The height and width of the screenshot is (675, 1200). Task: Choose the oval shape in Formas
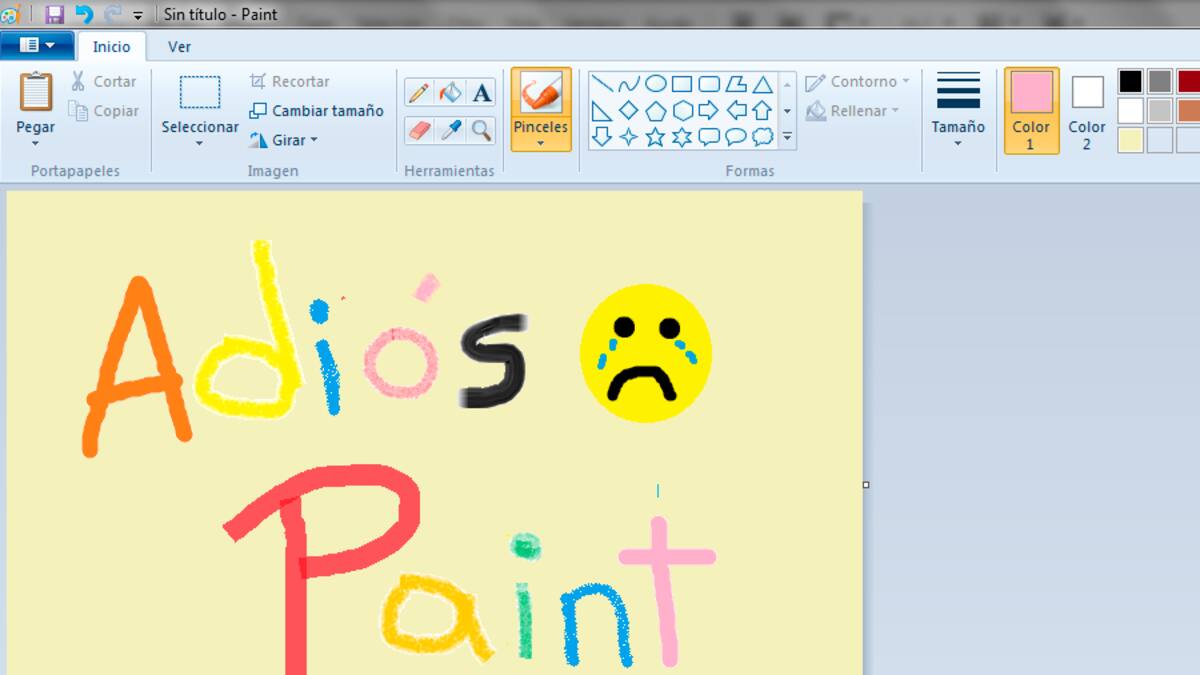(x=655, y=84)
